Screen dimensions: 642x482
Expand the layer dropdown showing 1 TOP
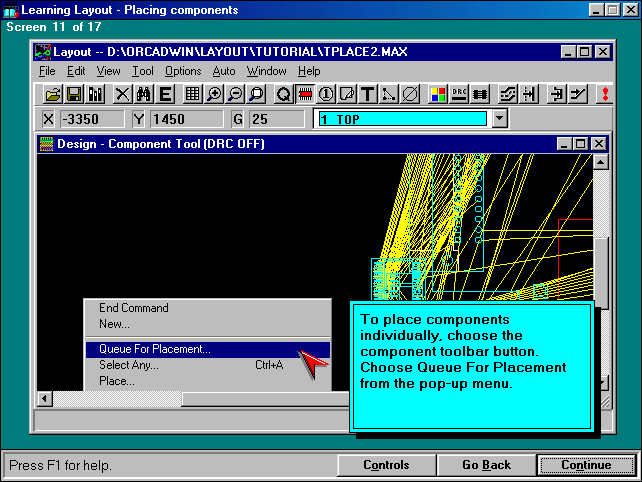(500, 119)
